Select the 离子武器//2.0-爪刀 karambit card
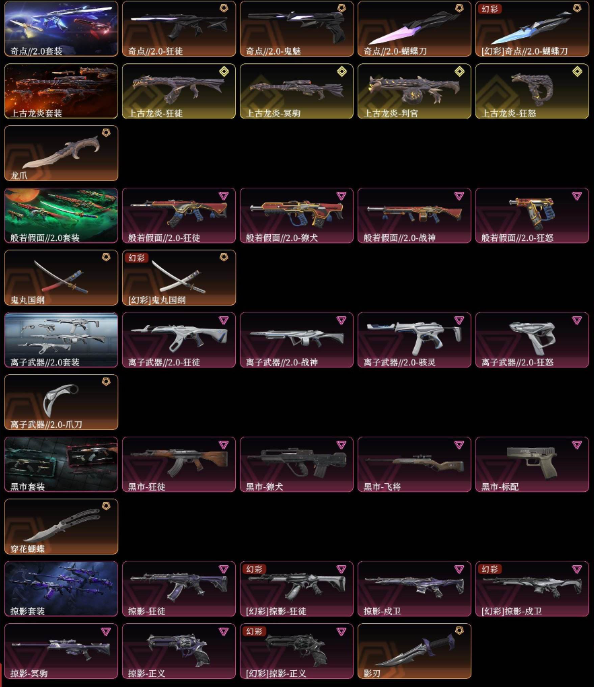The image size is (594, 687). 61,402
